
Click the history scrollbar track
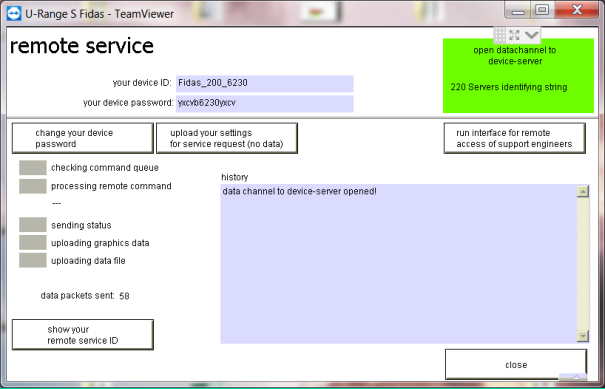click(x=583, y=264)
